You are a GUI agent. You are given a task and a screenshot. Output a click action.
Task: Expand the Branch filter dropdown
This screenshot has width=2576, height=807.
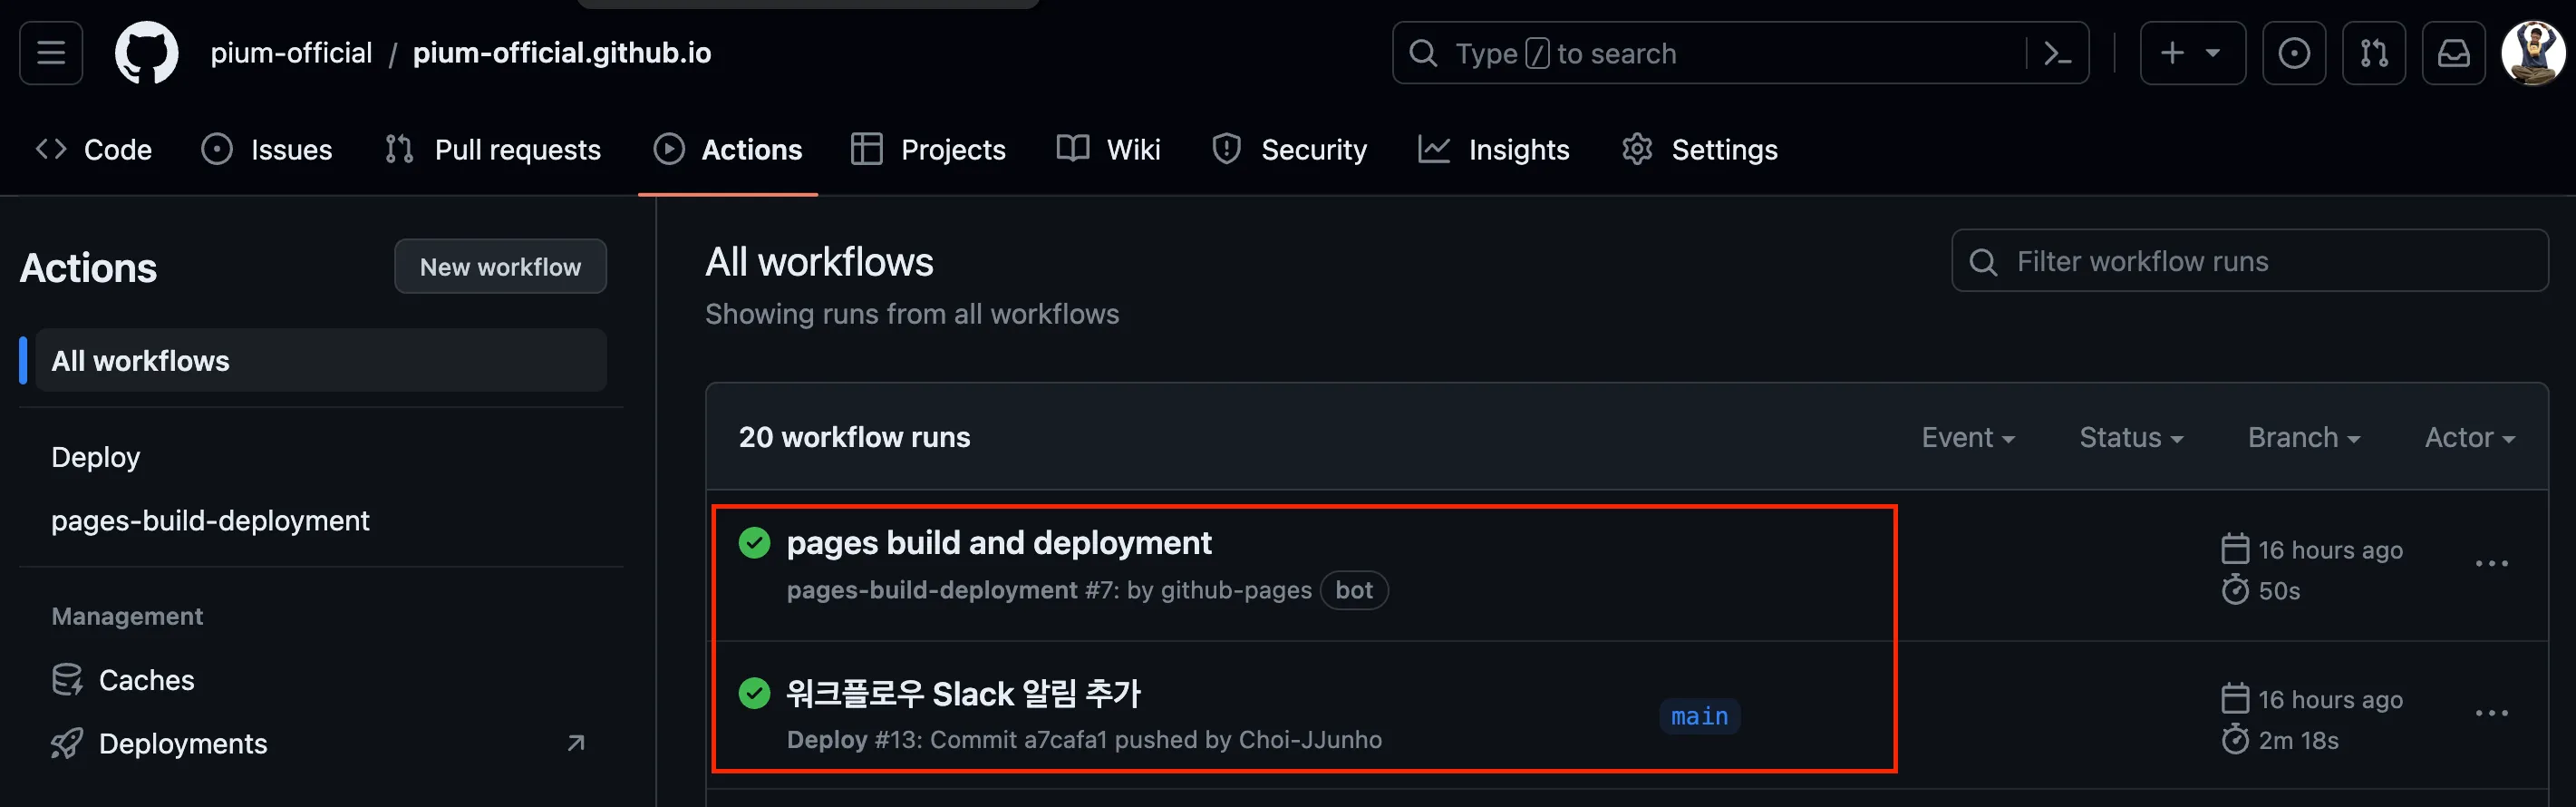(x=2303, y=438)
